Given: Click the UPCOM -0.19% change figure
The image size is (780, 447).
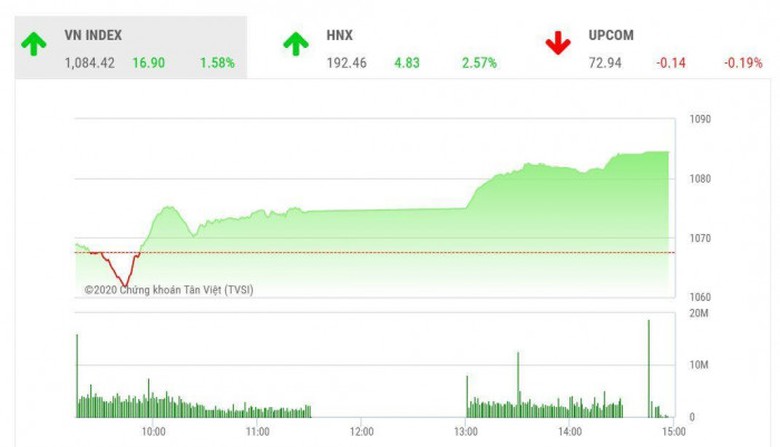Looking at the screenshot, I should coord(741,62).
